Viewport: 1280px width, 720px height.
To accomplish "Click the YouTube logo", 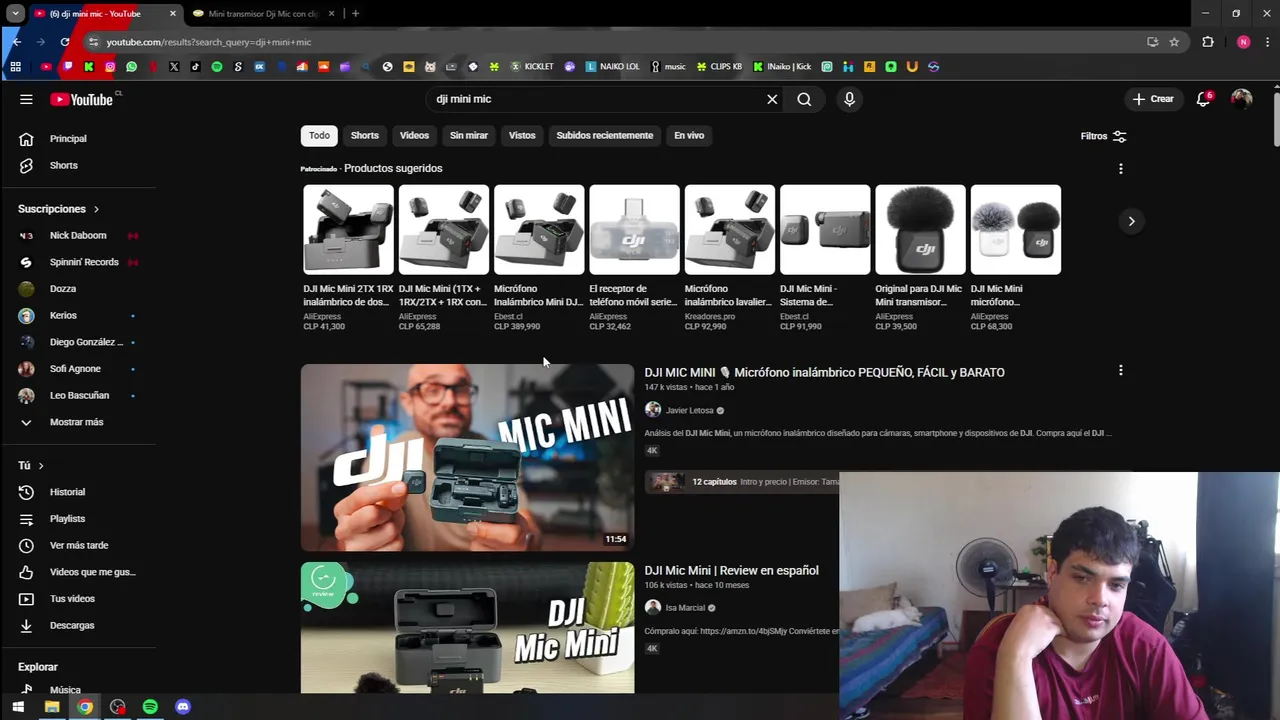I will [x=82, y=99].
